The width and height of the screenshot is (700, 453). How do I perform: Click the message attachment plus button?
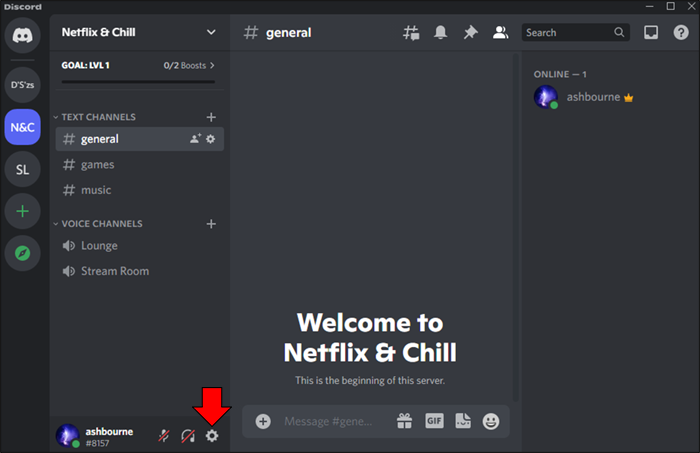point(263,421)
